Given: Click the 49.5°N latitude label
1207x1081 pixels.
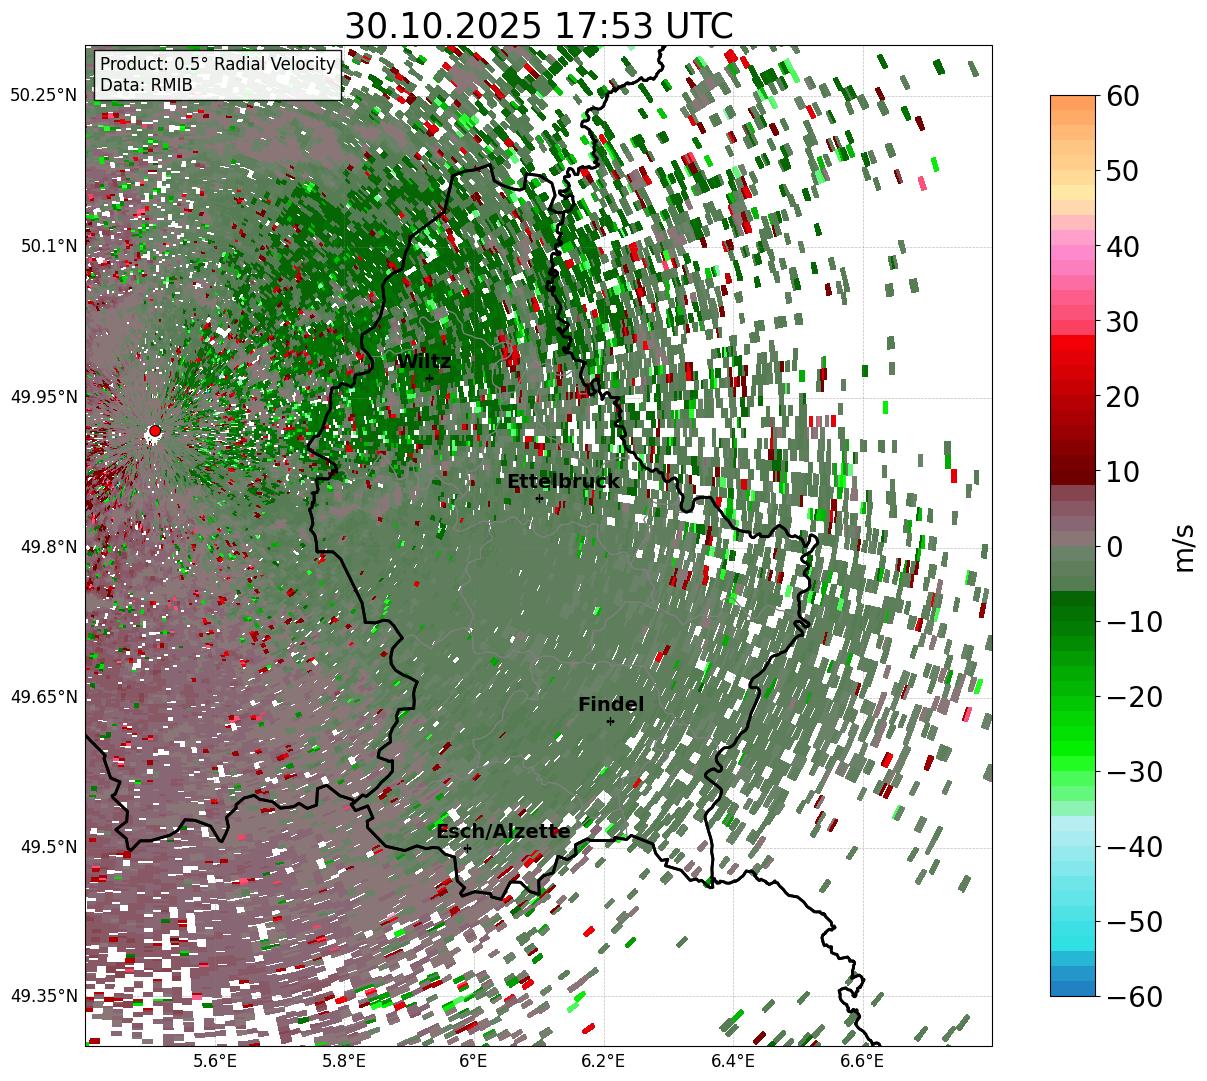Looking at the screenshot, I should coord(48,847).
